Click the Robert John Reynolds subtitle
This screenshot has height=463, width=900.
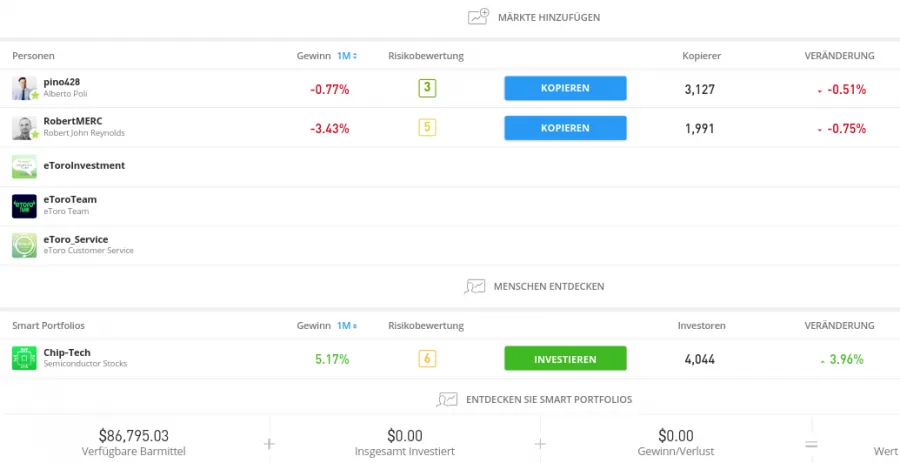click(x=84, y=133)
